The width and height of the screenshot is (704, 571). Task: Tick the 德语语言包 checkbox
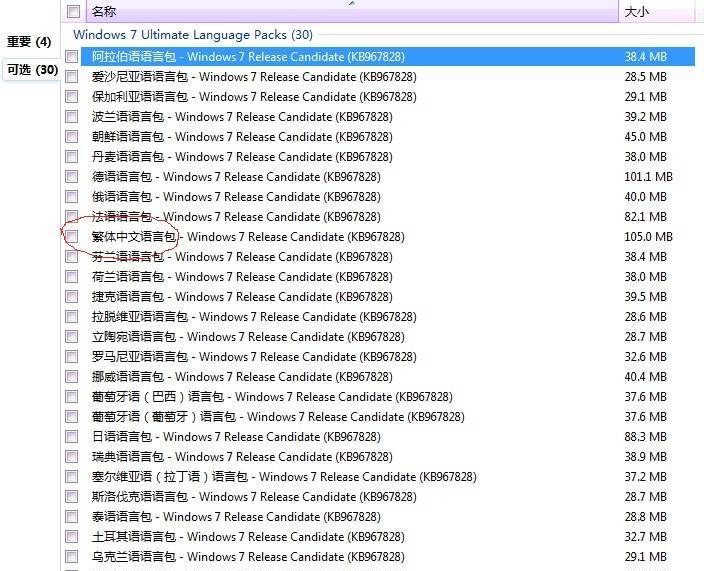coord(71,176)
